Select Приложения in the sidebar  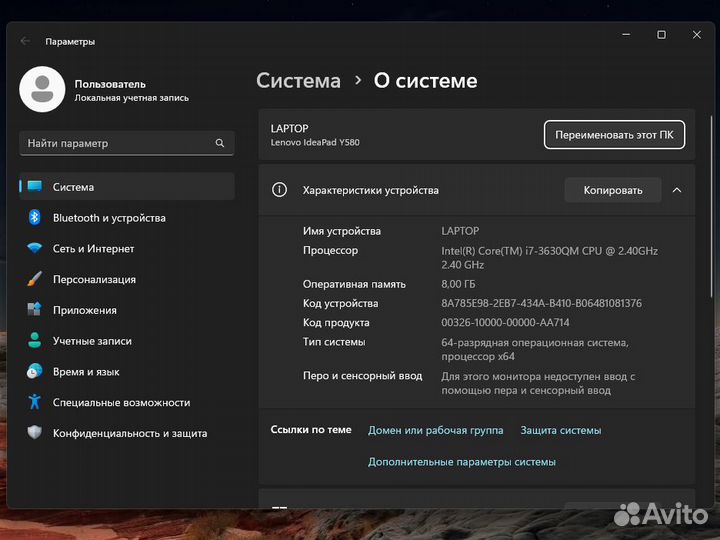(127, 310)
